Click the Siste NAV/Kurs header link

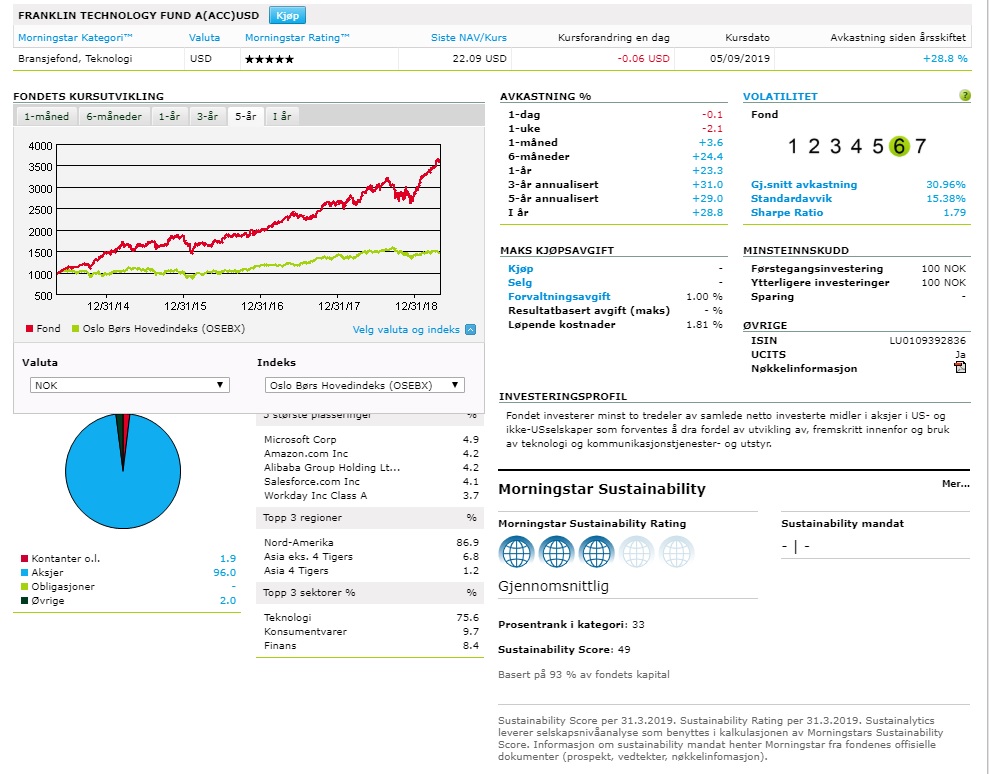469,37
